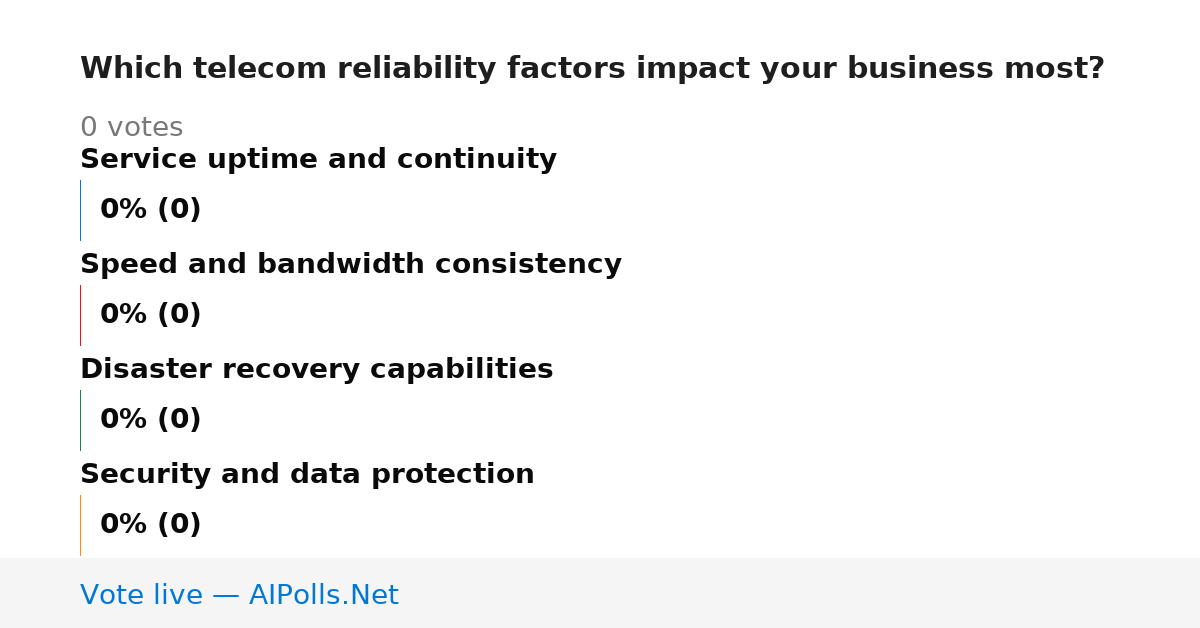
Task: Click the blue bar for Service uptime
Action: tap(80, 210)
